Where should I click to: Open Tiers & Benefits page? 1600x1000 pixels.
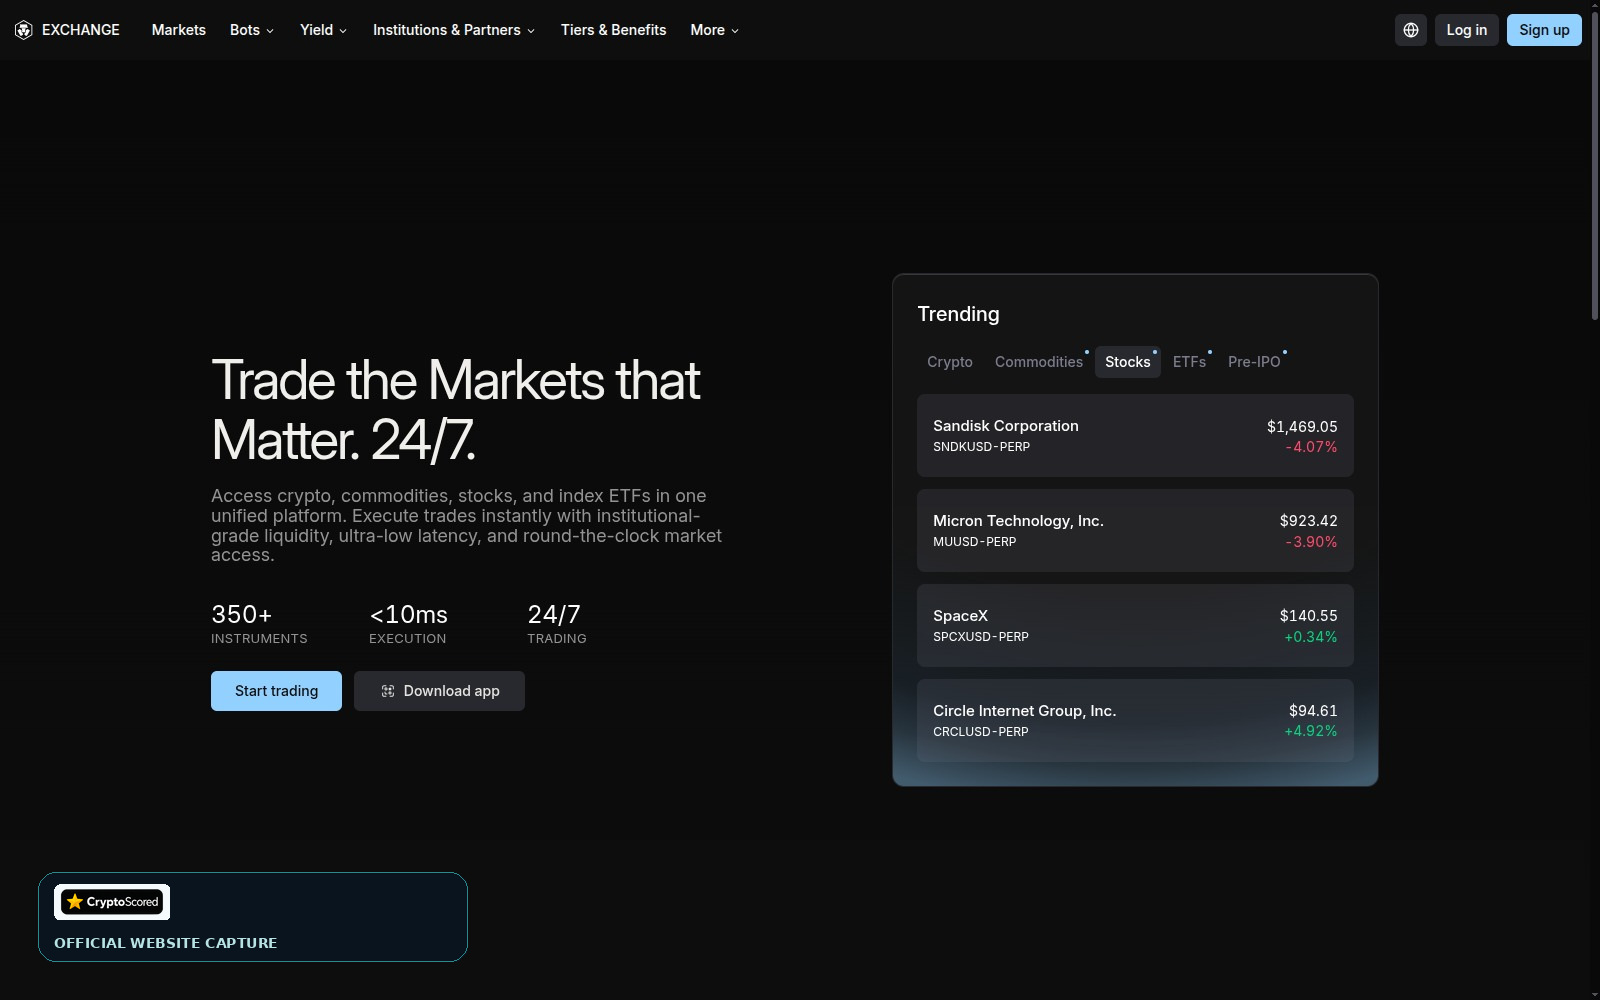click(x=613, y=30)
